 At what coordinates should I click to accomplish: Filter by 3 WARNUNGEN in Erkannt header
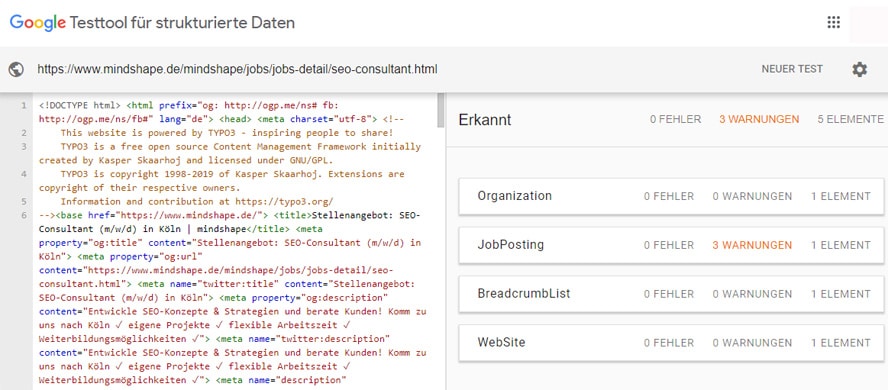point(759,119)
